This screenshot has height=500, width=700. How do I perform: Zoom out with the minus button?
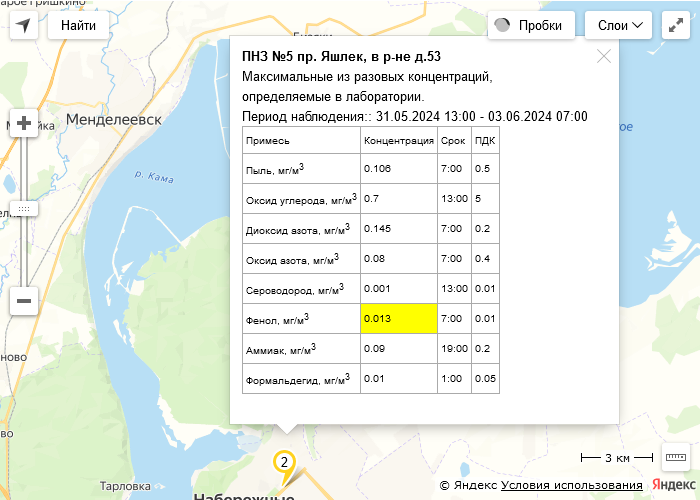[24, 301]
